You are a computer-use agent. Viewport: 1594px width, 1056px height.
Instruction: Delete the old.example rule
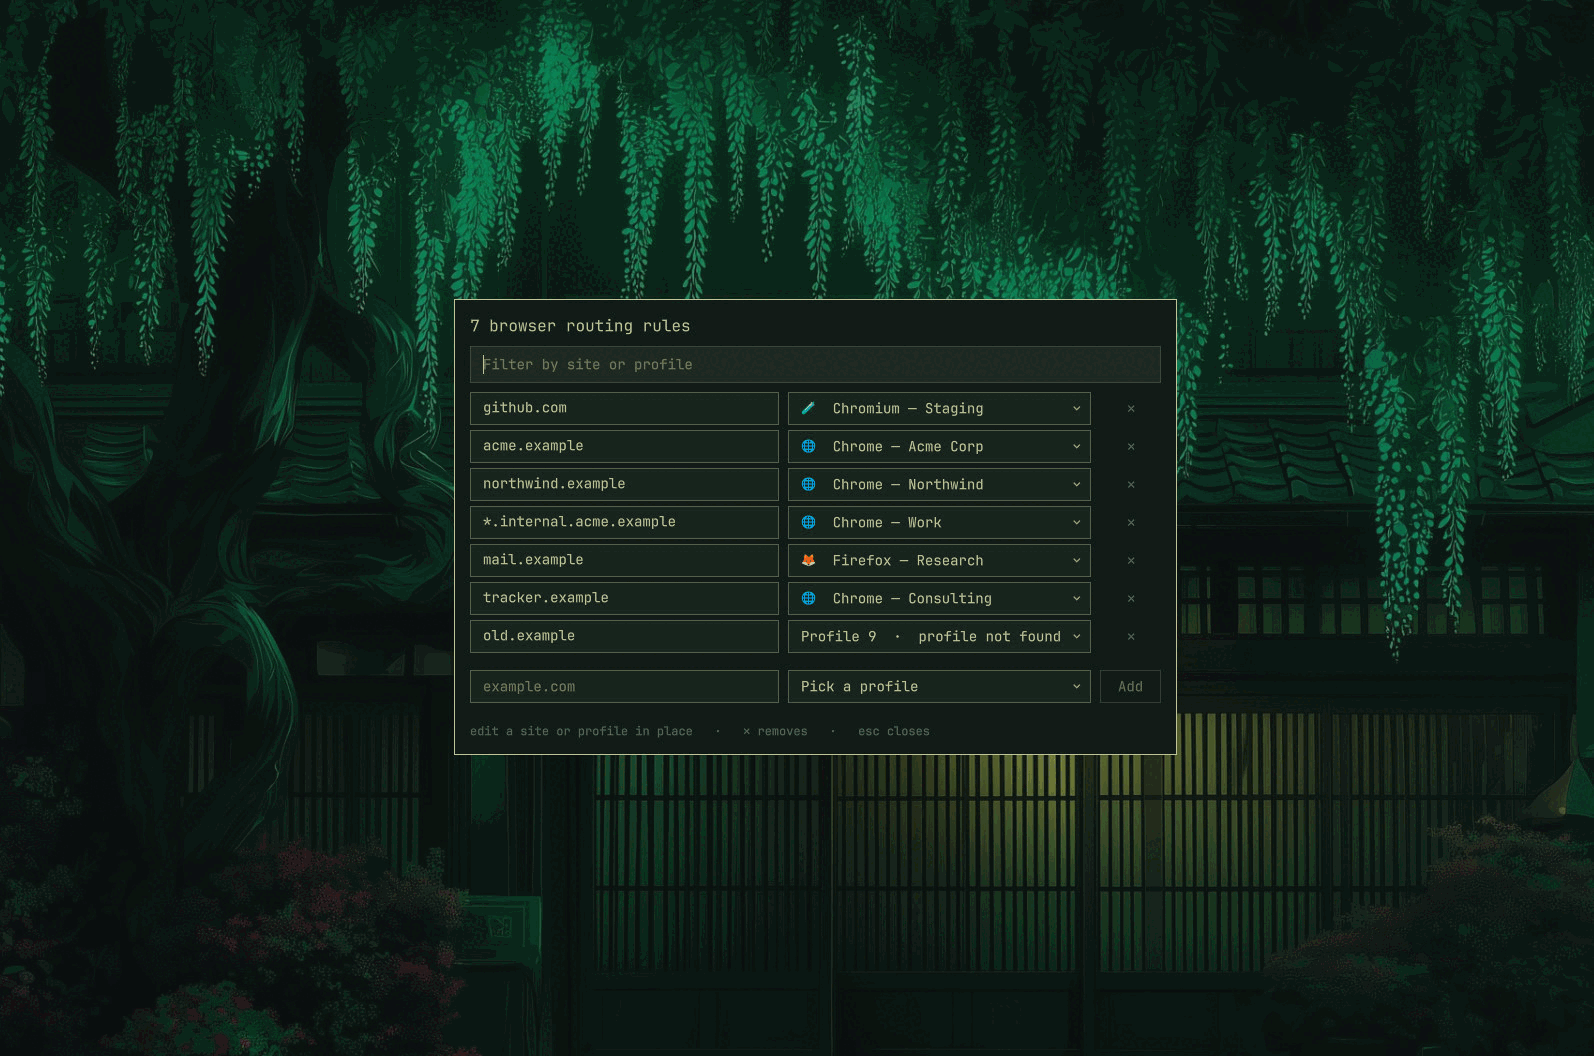coord(1131,637)
